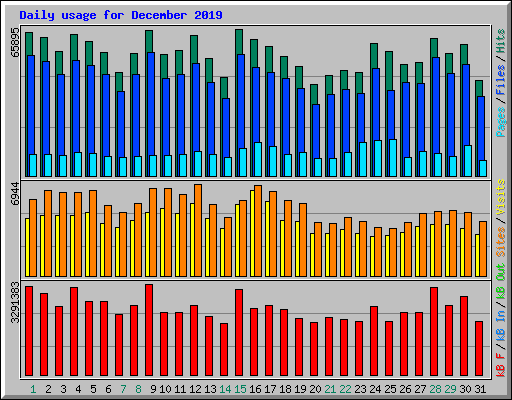Click green weekend day label 21
Image resolution: width=512 pixels, height=400 pixels.
pos(330,389)
